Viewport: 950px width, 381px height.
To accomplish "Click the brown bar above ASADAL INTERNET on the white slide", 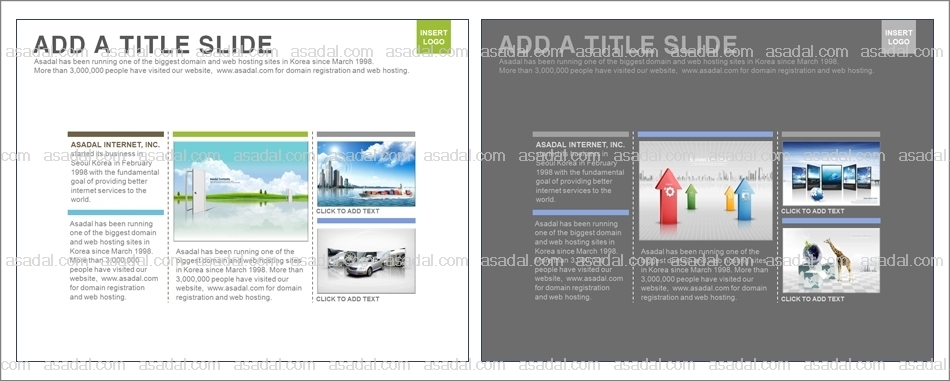I will (116, 134).
